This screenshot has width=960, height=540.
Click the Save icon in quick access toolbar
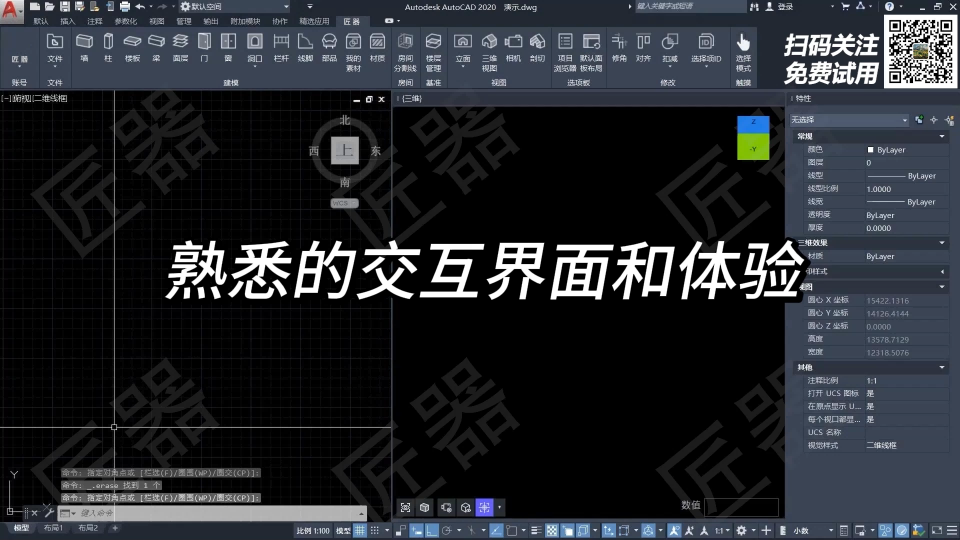point(64,7)
